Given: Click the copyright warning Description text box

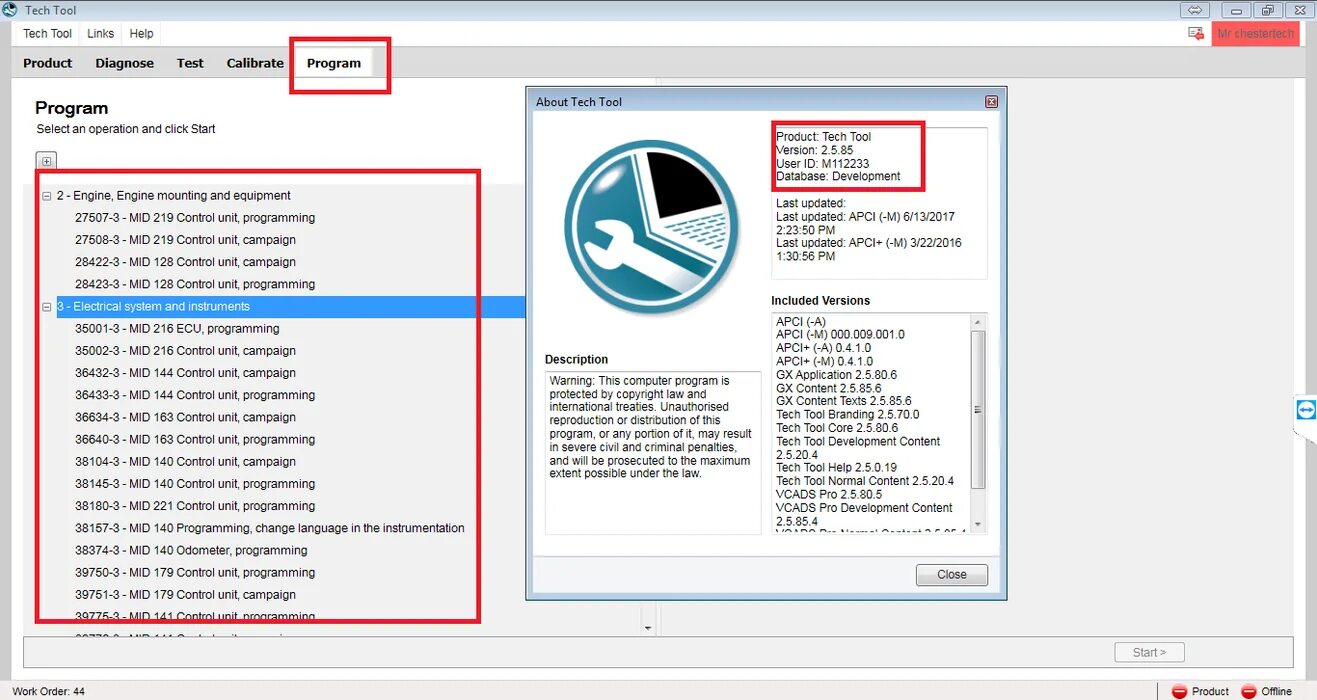Looking at the screenshot, I should pos(653,453).
